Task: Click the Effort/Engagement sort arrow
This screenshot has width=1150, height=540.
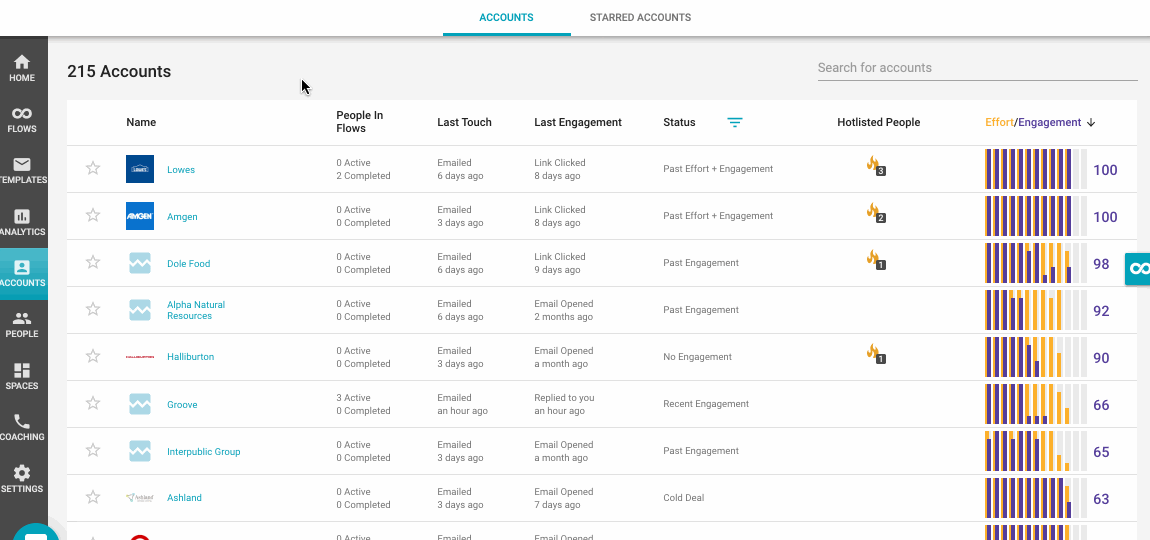Action: point(1091,123)
